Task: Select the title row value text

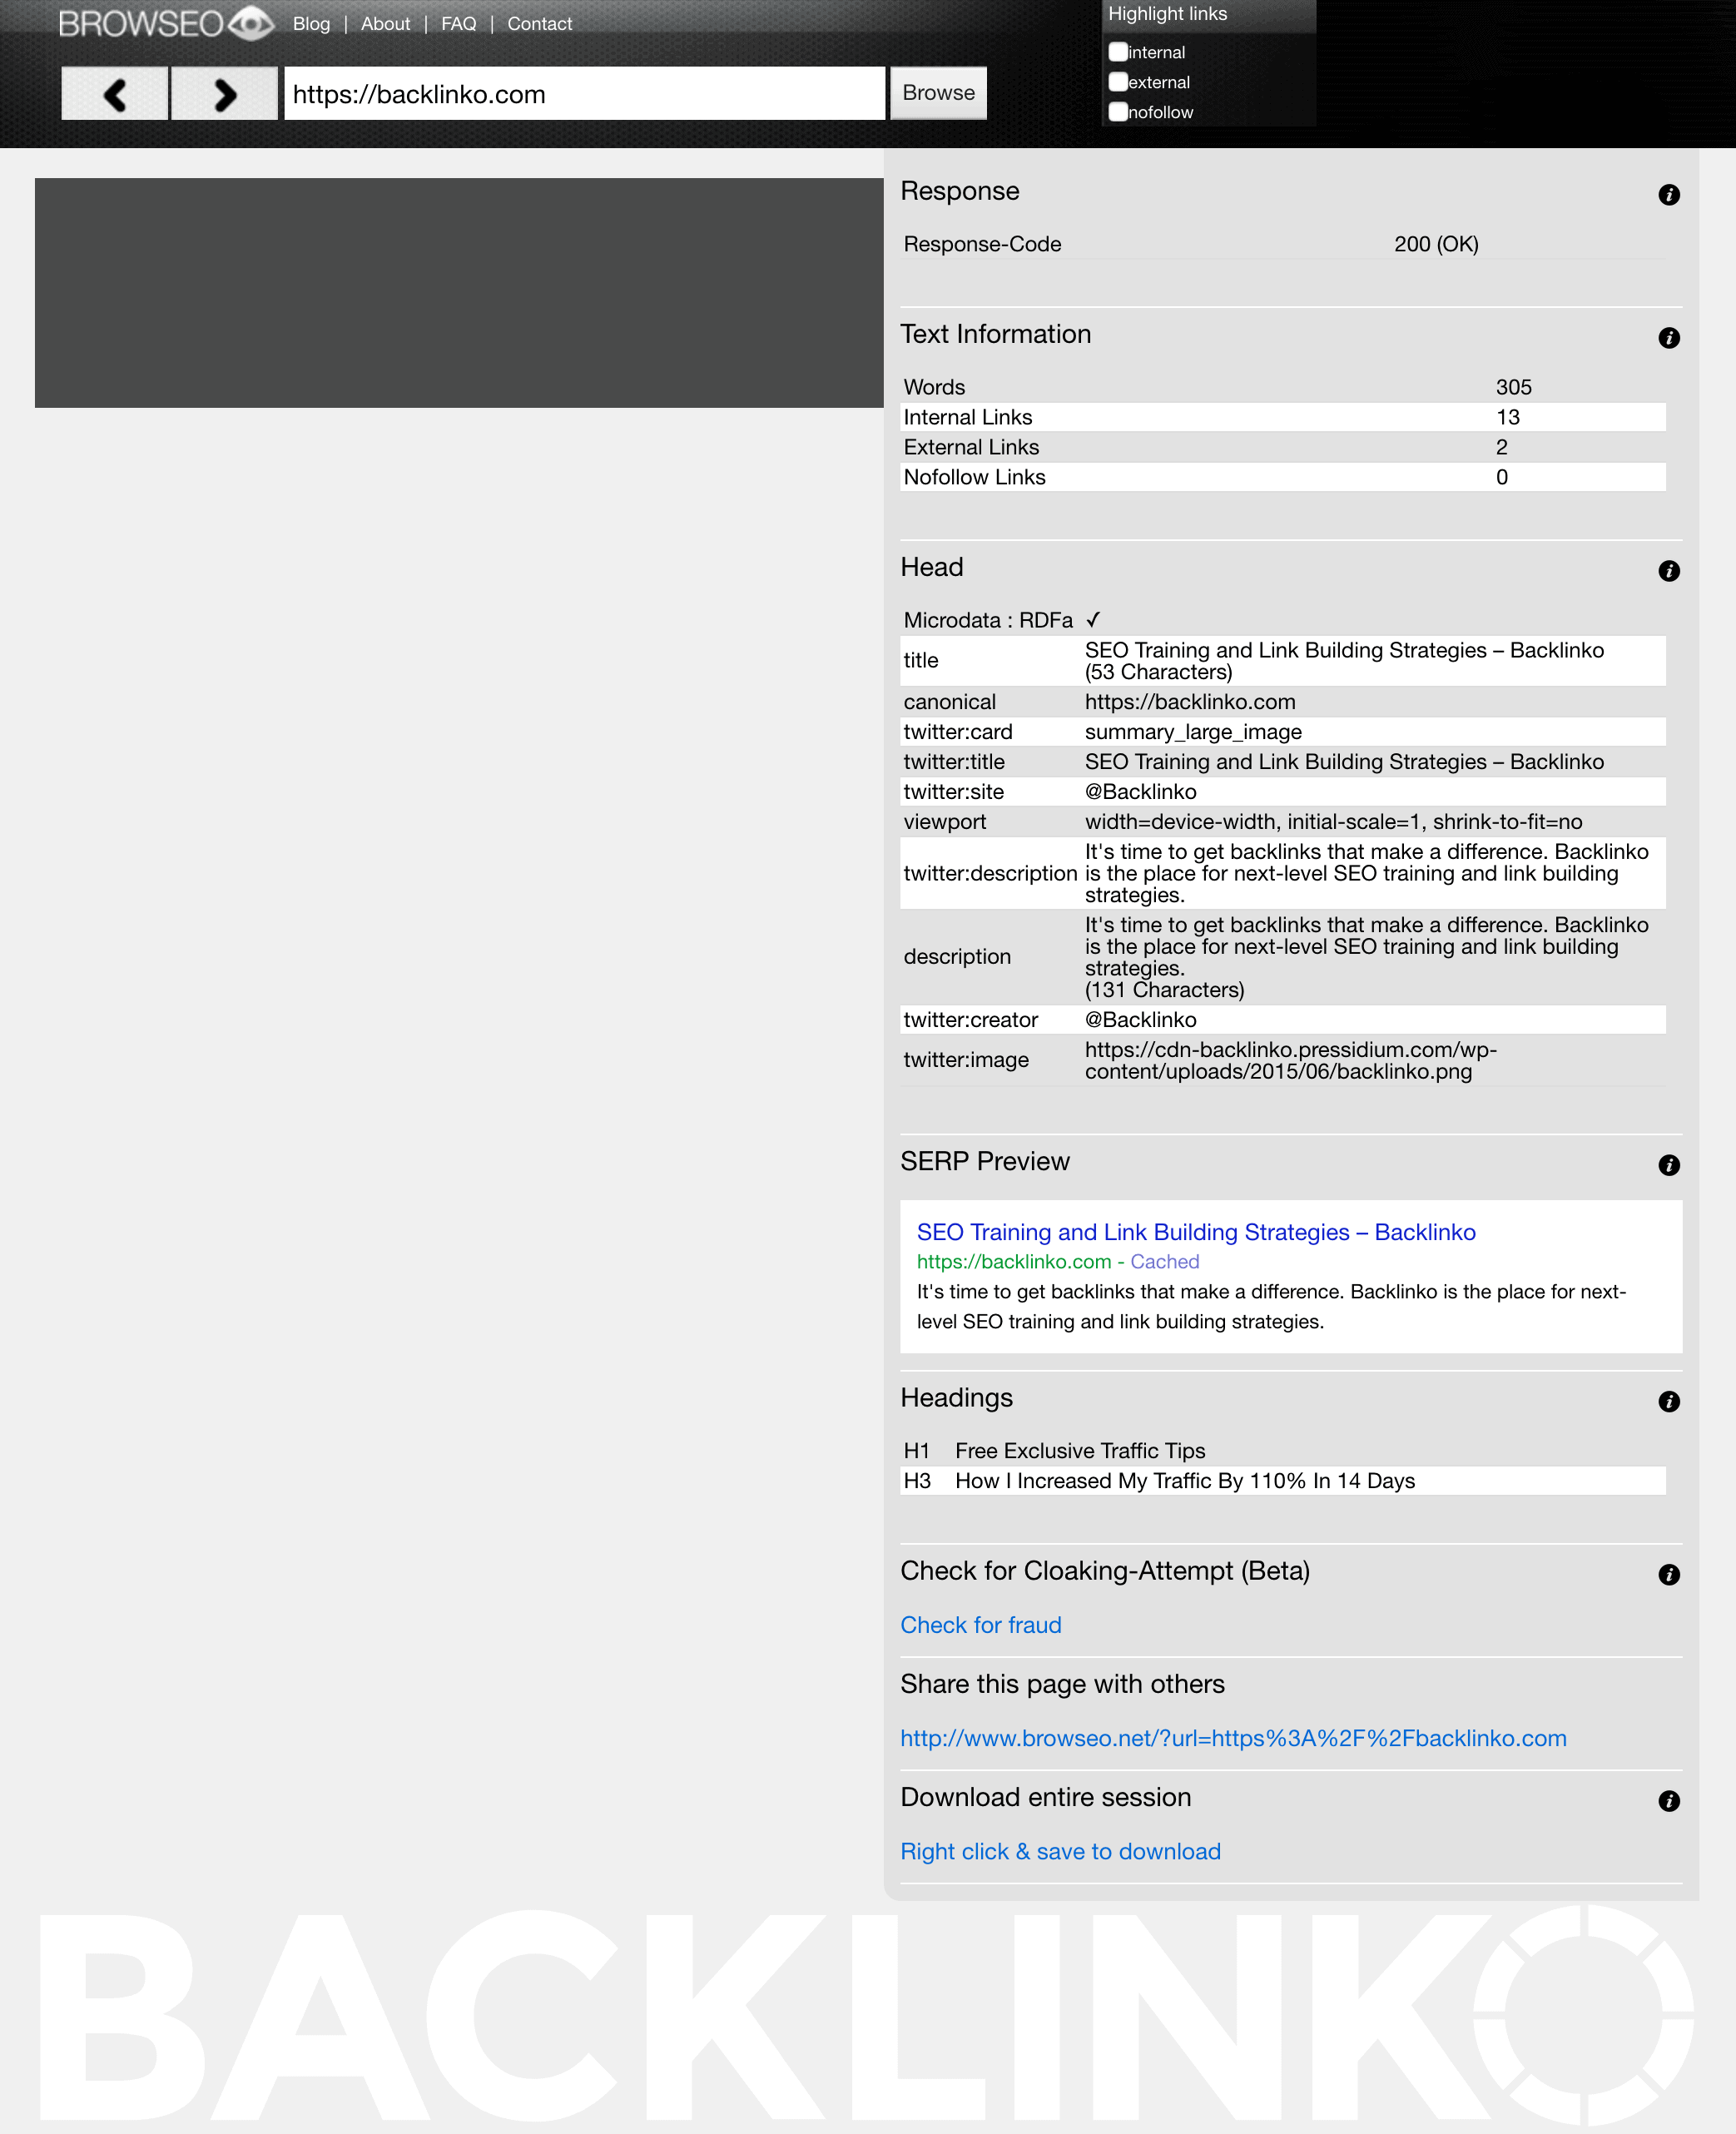Action: 1344,661
